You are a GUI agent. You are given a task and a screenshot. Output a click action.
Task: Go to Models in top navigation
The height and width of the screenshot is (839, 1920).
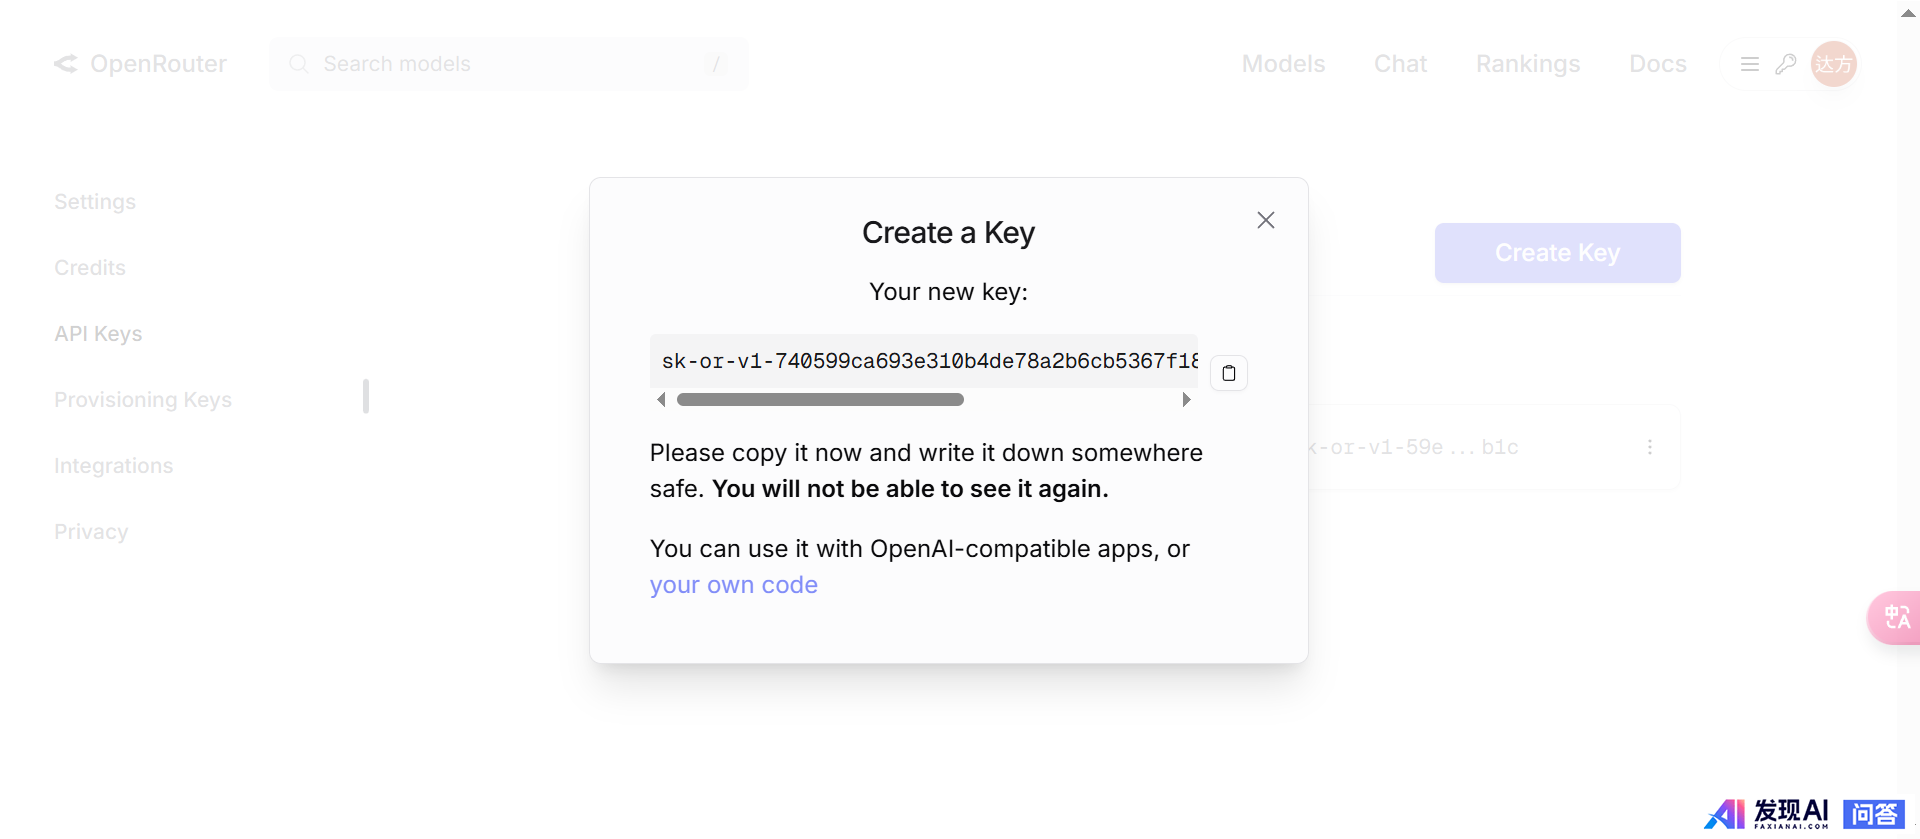click(x=1283, y=64)
